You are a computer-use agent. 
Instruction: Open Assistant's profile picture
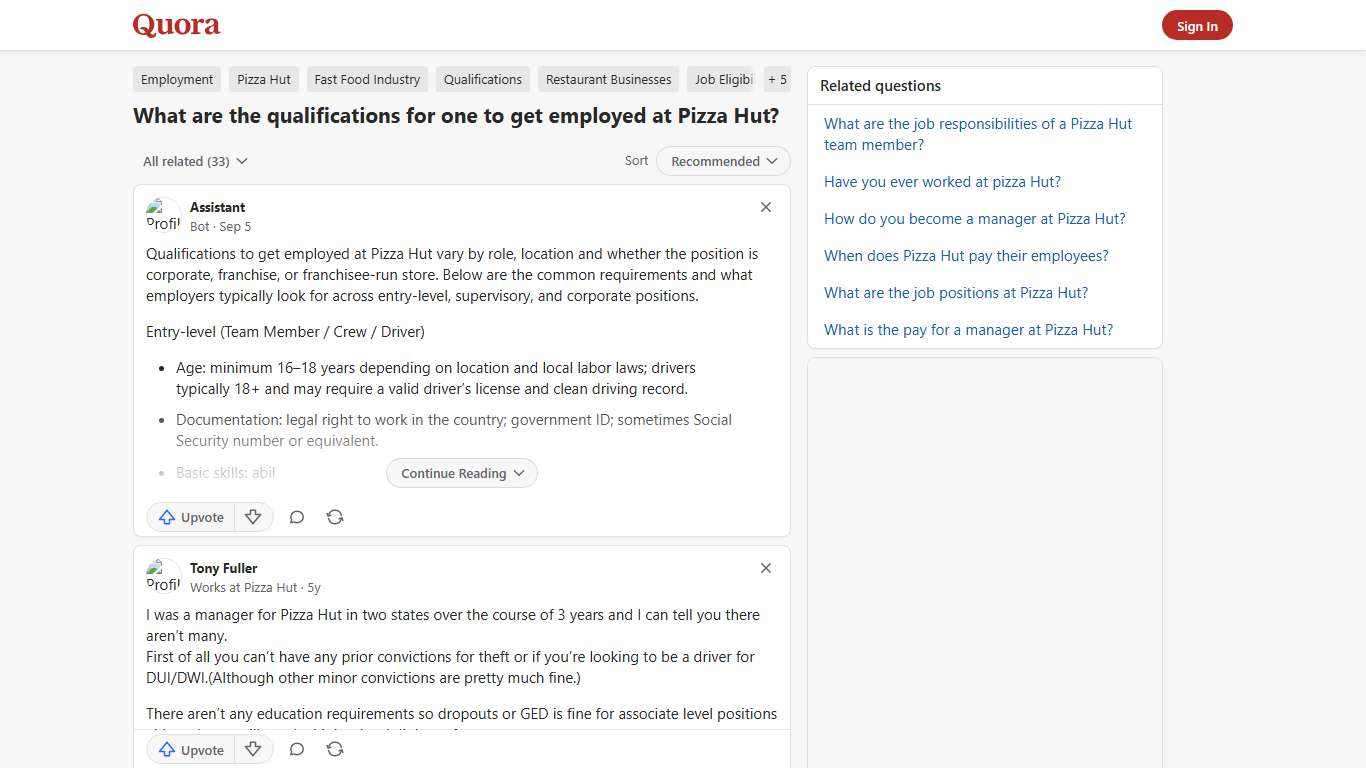pos(163,214)
